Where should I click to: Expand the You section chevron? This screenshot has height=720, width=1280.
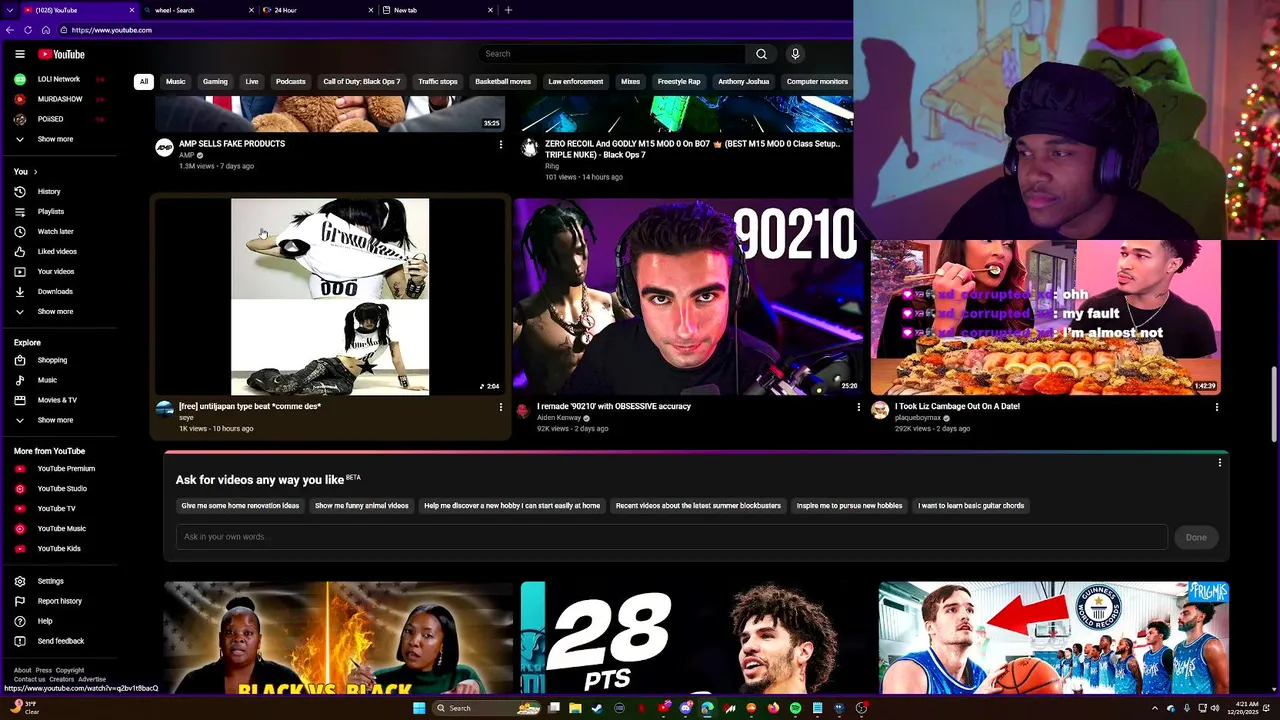35,172
